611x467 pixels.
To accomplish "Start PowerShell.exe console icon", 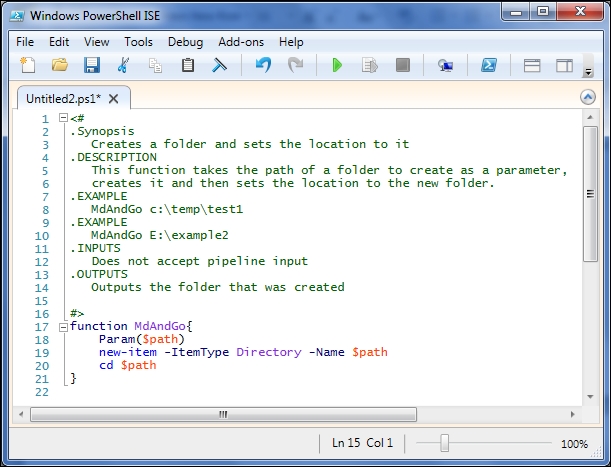I will coord(489,65).
